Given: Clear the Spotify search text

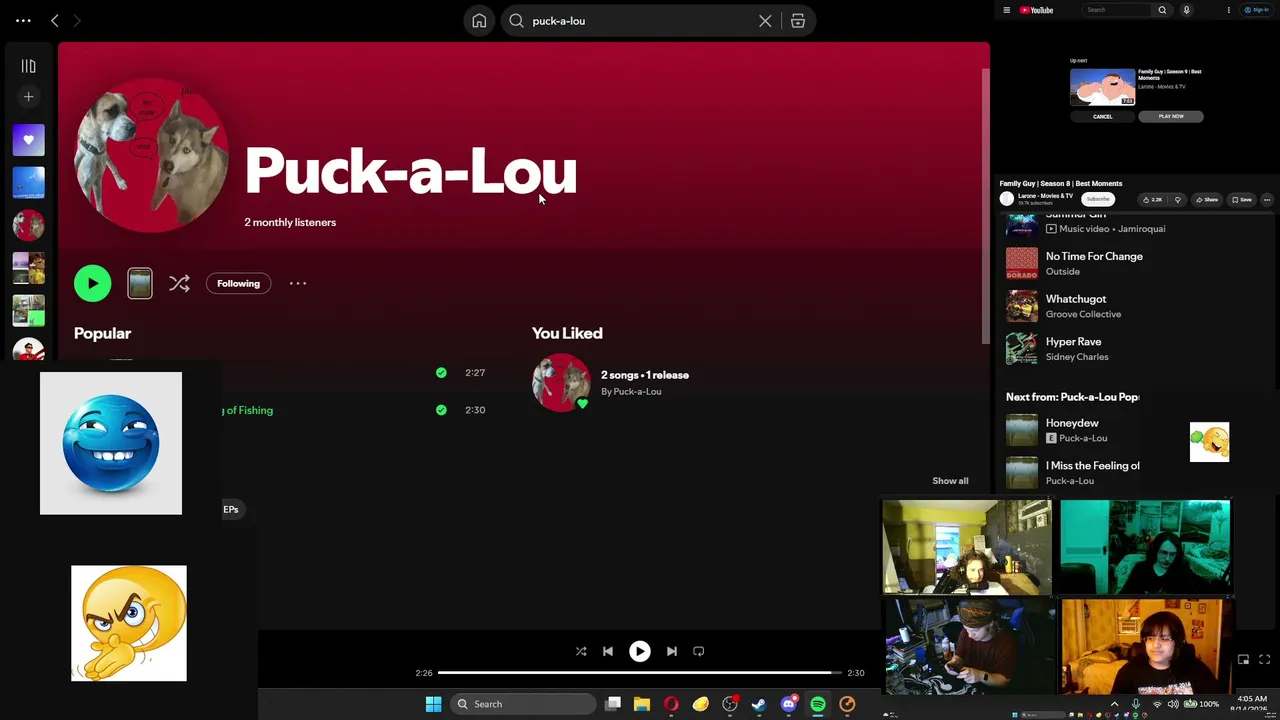Looking at the screenshot, I should click(x=765, y=21).
